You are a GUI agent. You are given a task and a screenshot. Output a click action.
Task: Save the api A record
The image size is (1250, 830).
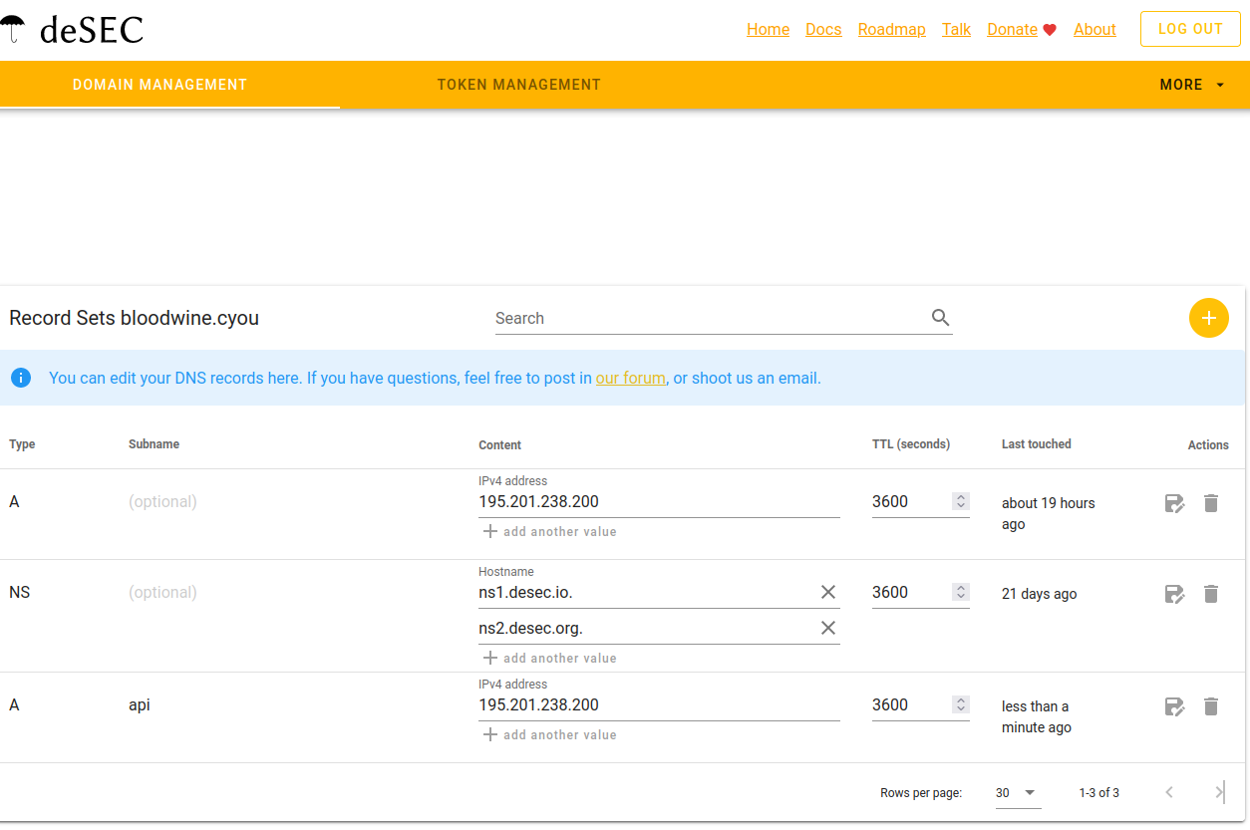pyautogui.click(x=1175, y=707)
